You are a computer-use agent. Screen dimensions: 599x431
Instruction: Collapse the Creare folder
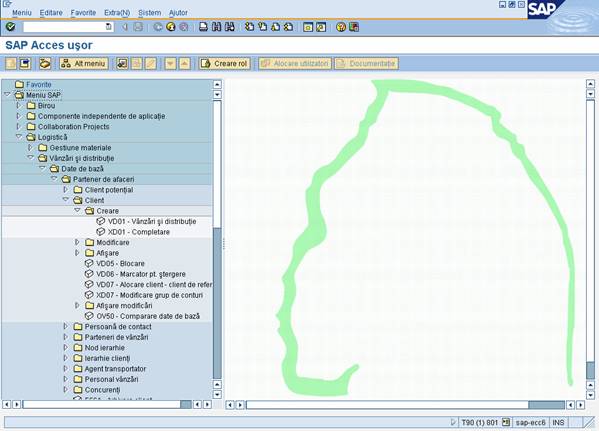(78, 210)
